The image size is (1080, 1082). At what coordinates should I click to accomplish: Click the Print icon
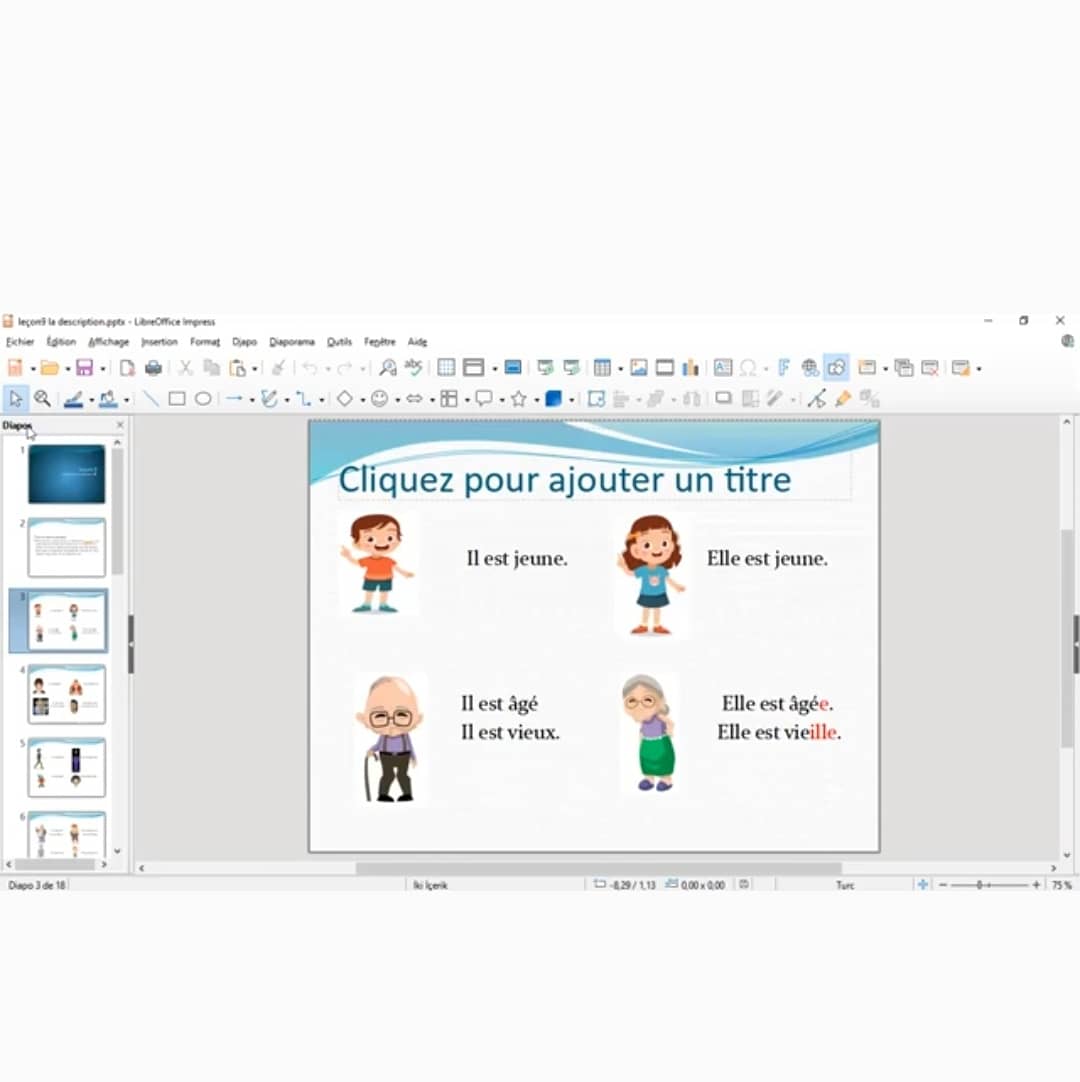click(x=153, y=368)
